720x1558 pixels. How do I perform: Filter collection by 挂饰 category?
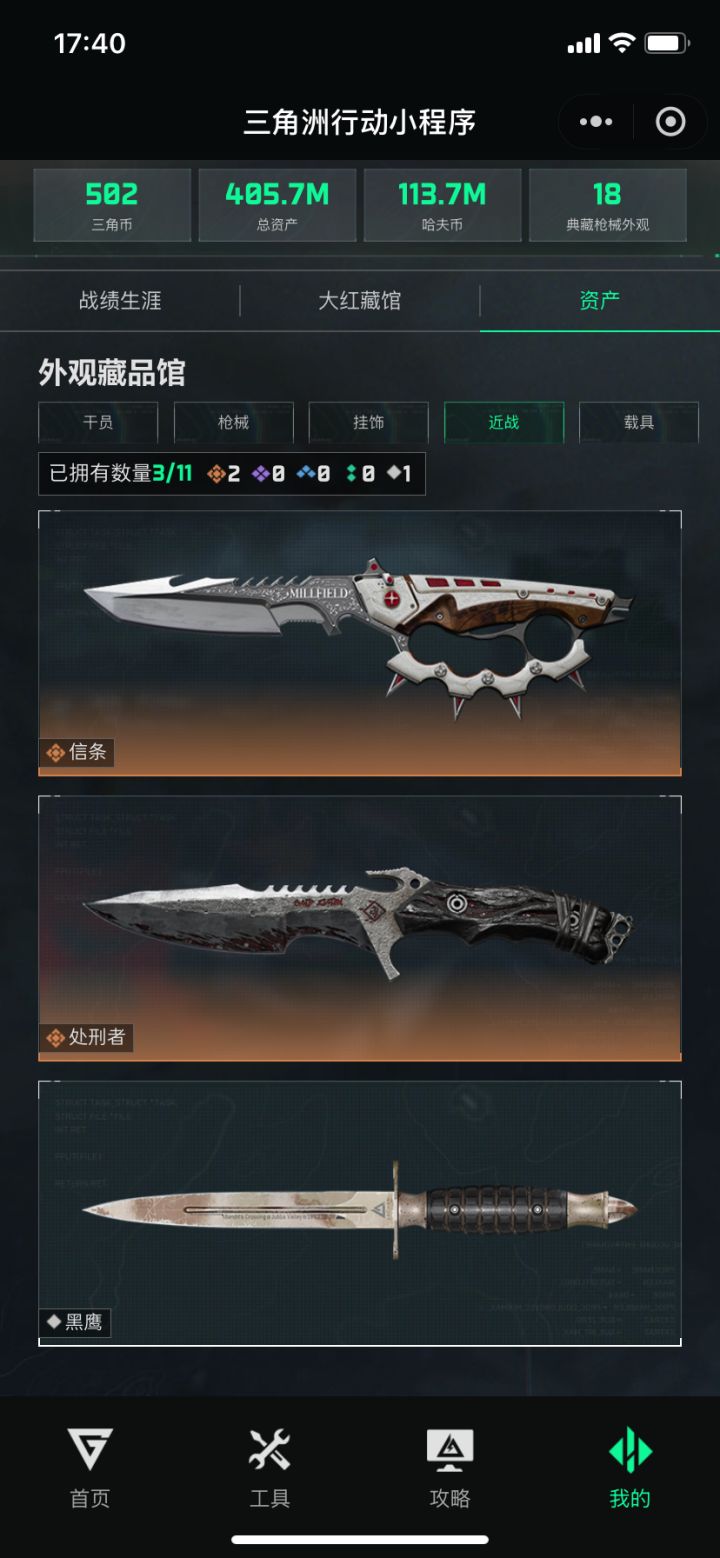368,422
